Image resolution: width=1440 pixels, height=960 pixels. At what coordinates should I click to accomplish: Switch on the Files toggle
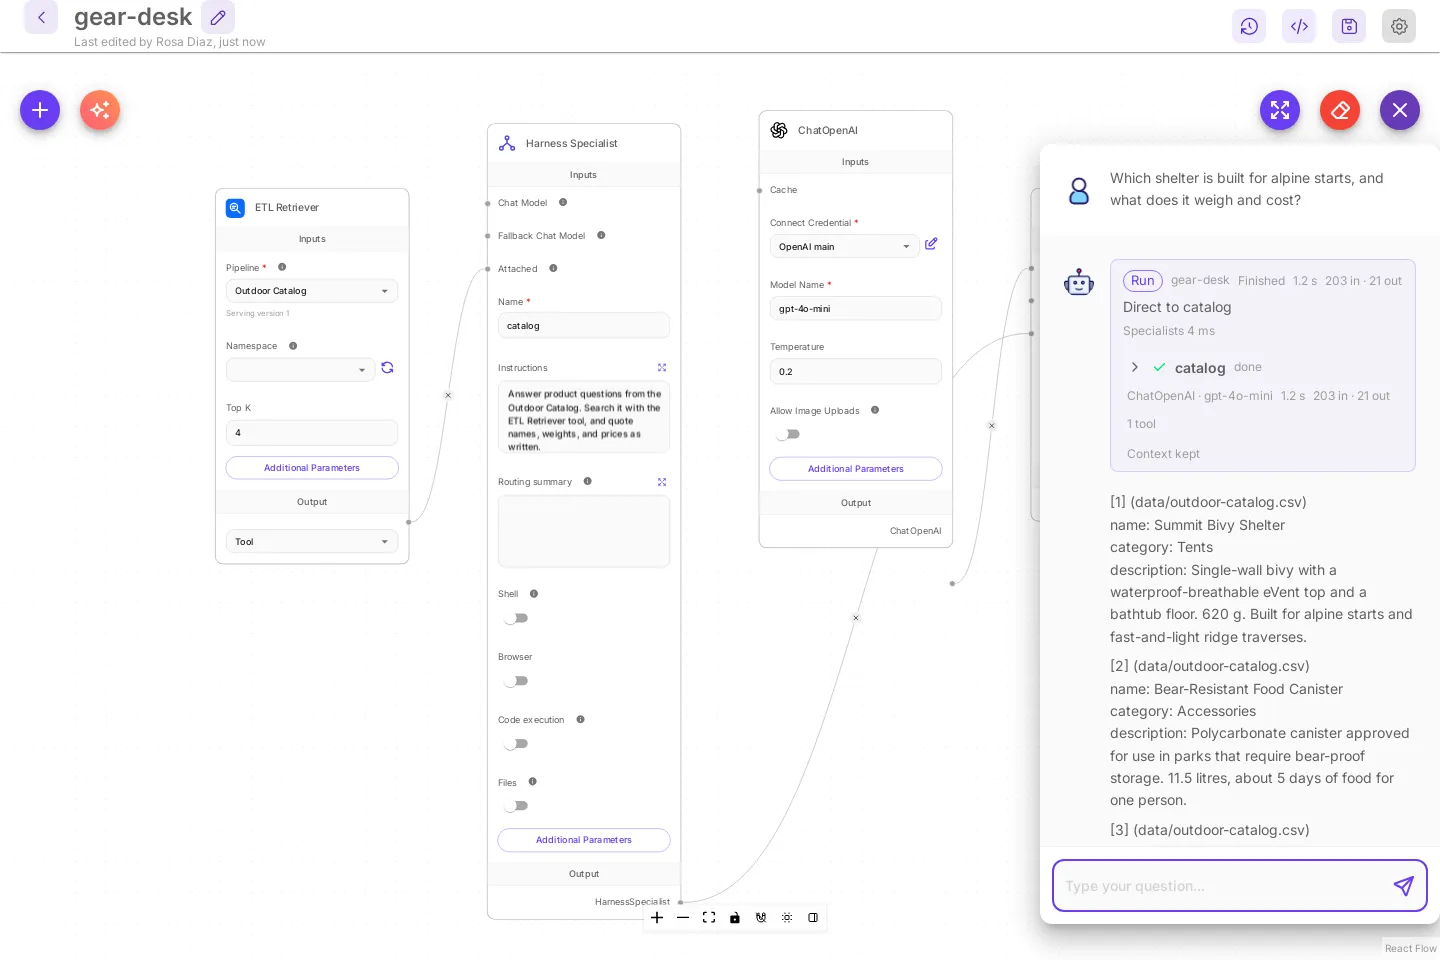click(516, 806)
